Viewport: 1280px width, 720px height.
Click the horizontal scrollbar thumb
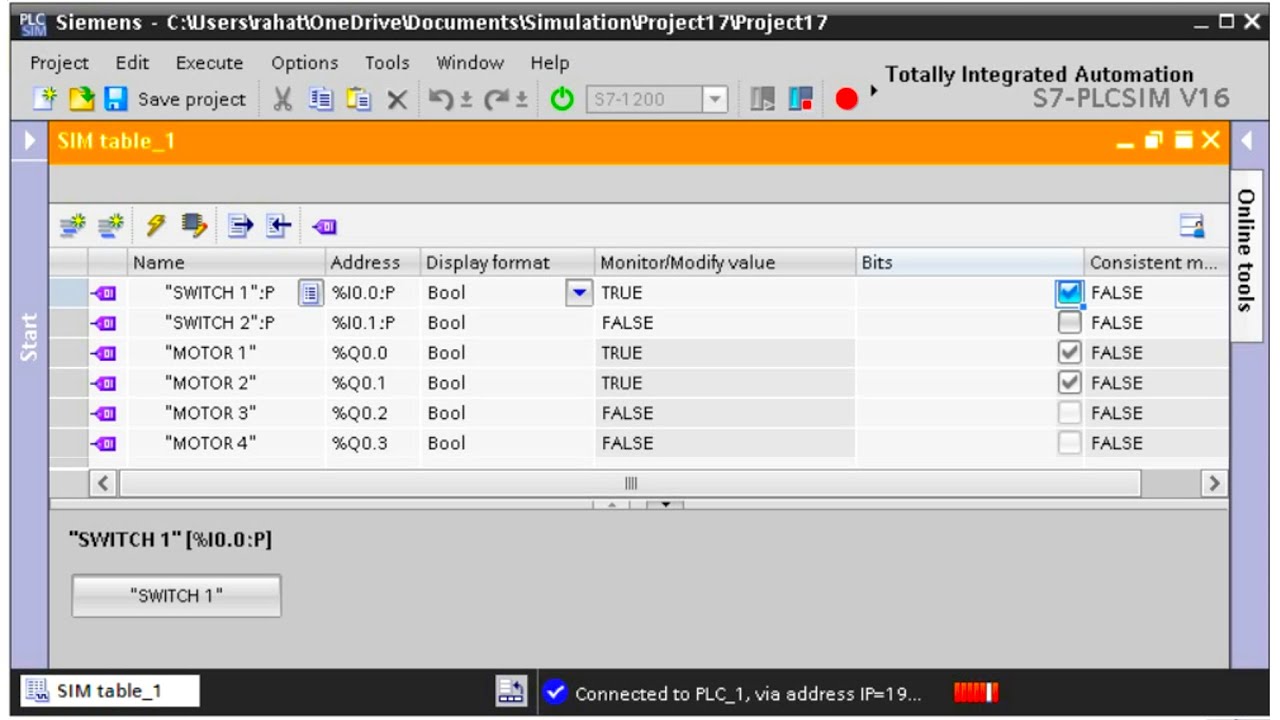pyautogui.click(x=630, y=483)
